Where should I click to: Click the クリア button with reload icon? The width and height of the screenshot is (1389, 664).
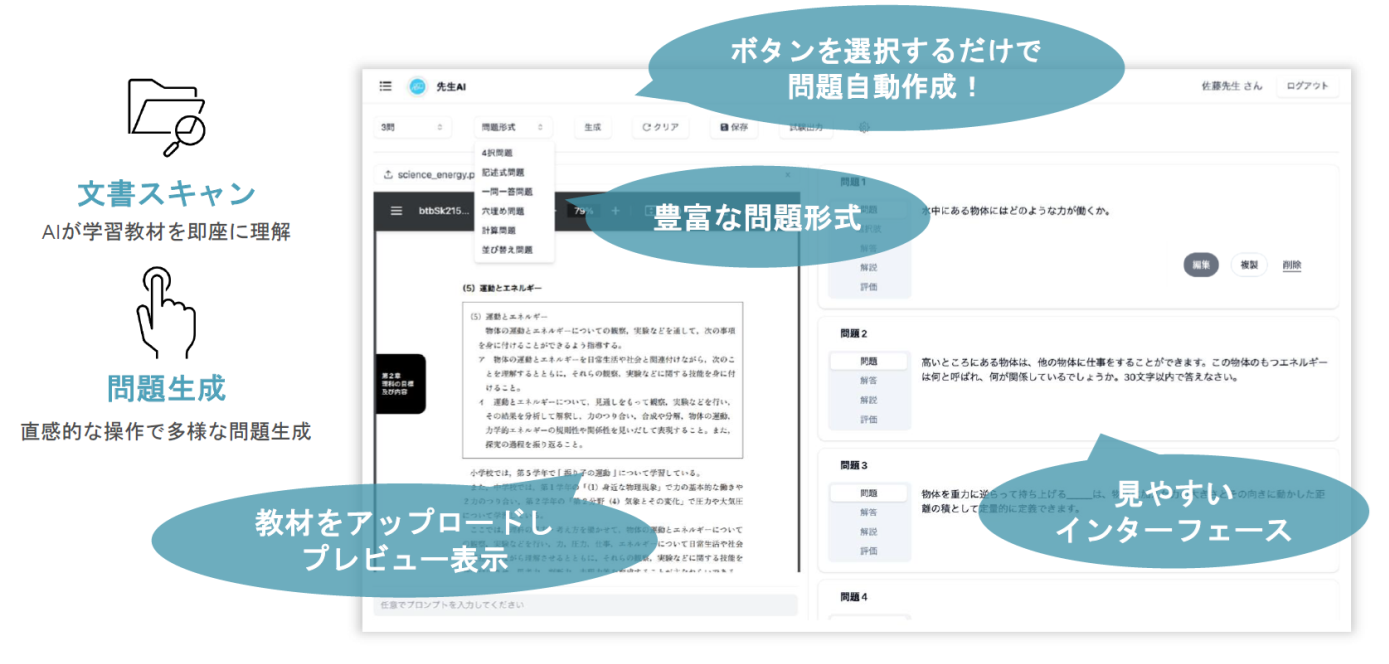[660, 127]
